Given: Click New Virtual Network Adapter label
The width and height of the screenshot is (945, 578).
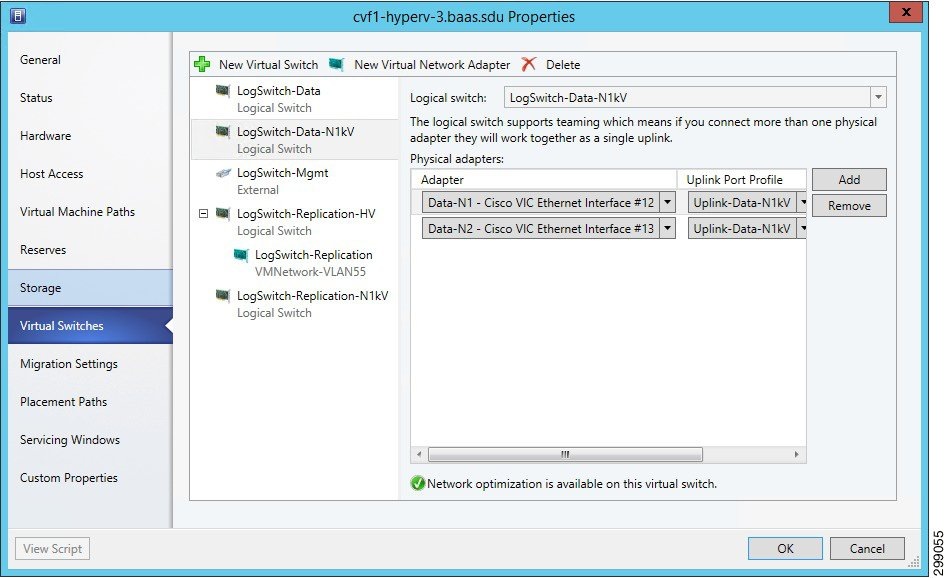Looking at the screenshot, I should [x=432, y=64].
